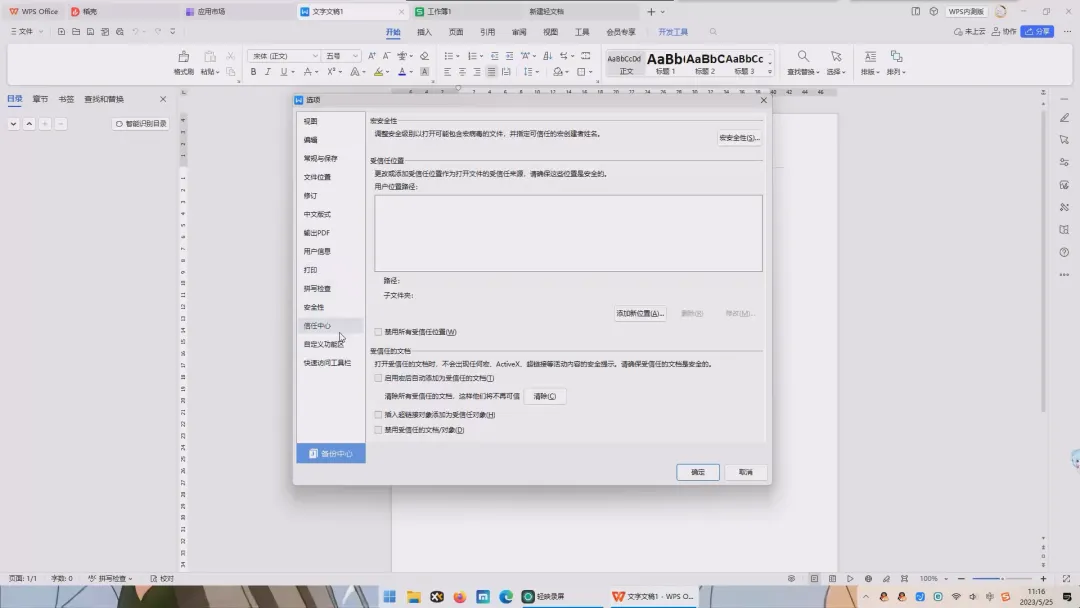Switch to the 插入 ribbon tab

tap(424, 32)
